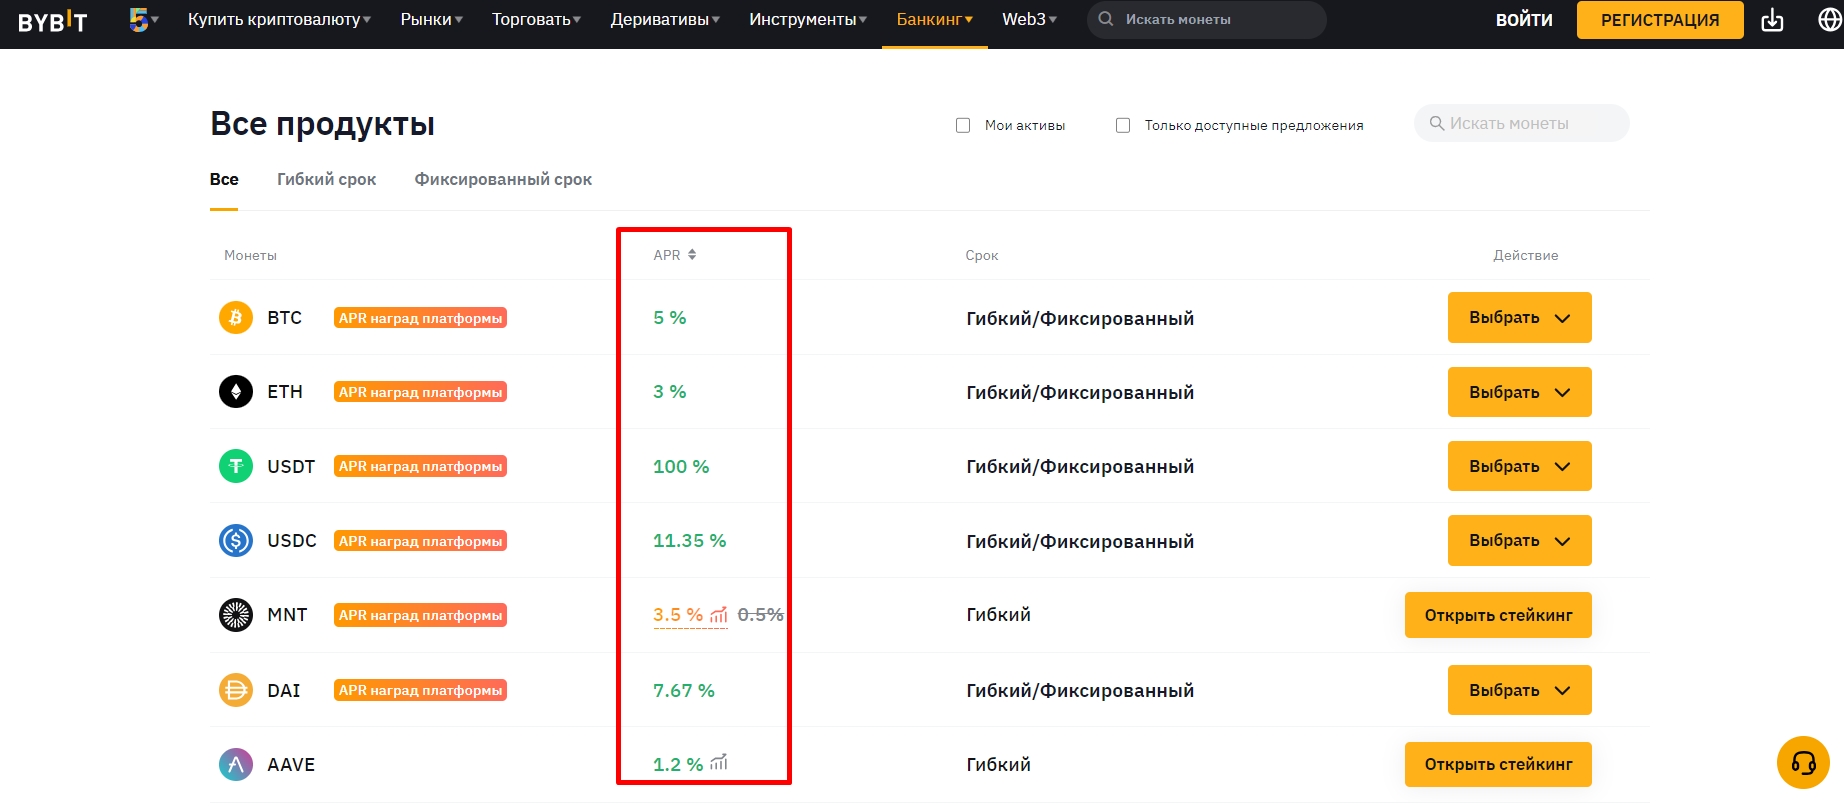
Task: Expand the Выбрать dropdown for USDC
Action: pyautogui.click(x=1520, y=541)
